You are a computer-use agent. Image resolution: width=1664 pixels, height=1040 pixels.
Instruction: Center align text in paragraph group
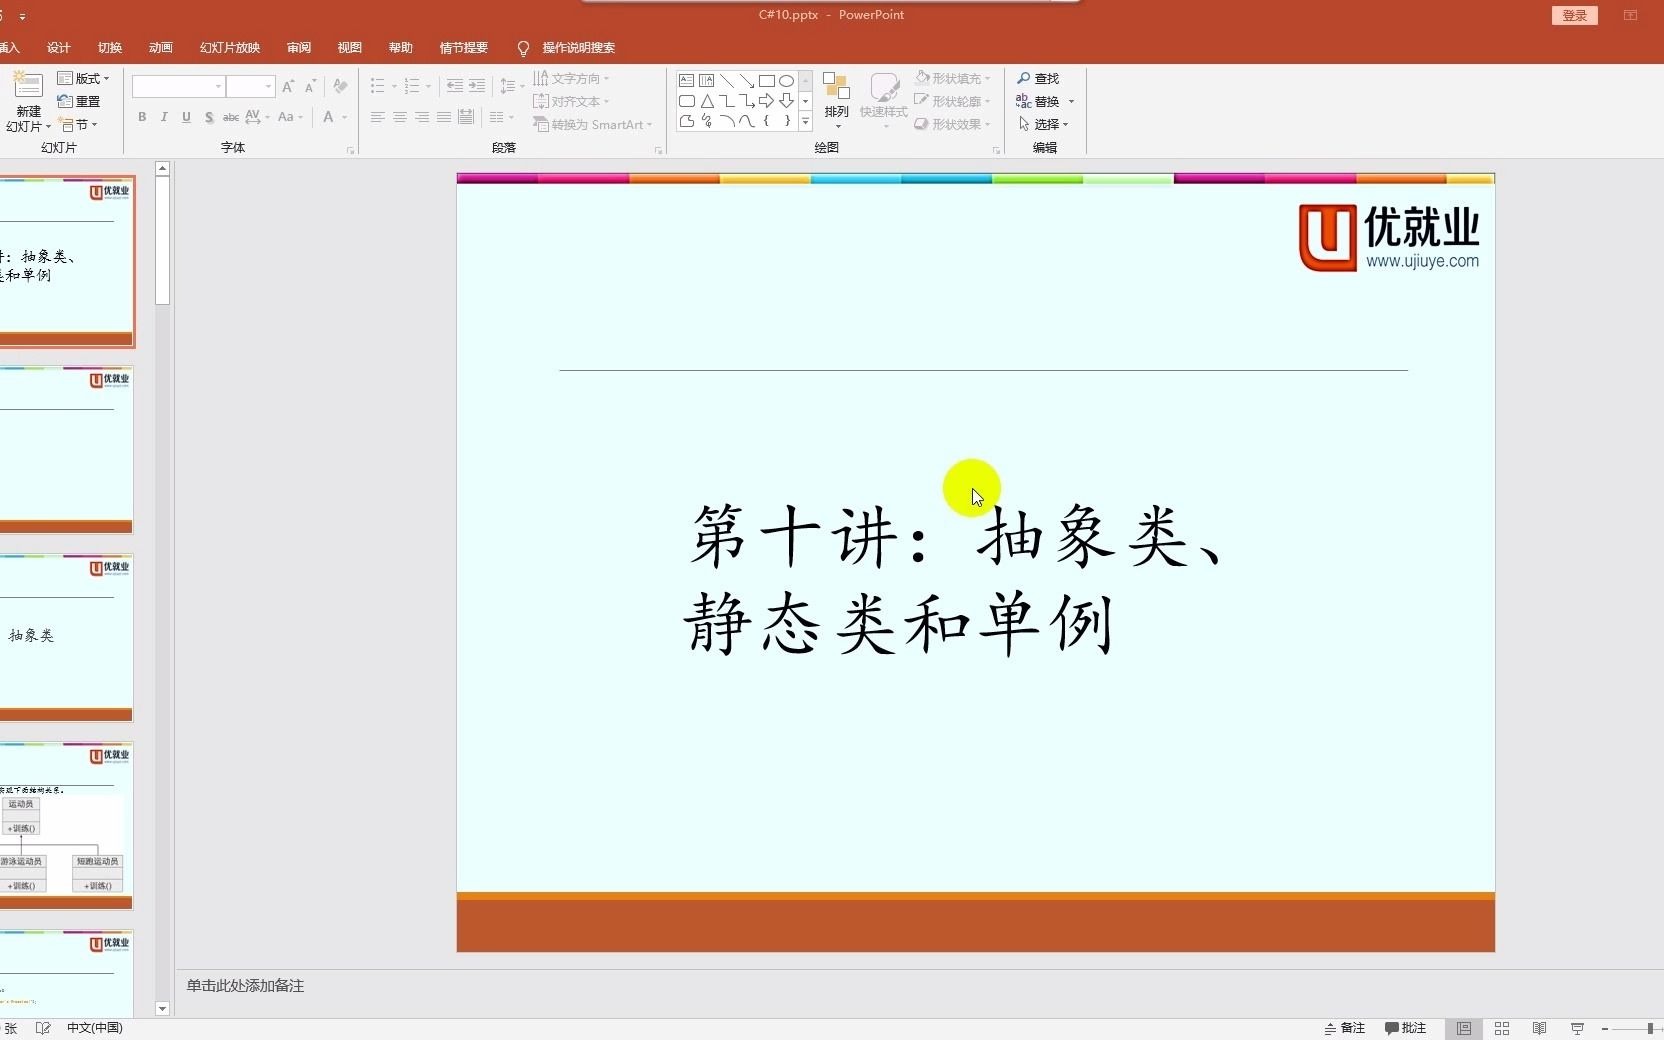(399, 117)
